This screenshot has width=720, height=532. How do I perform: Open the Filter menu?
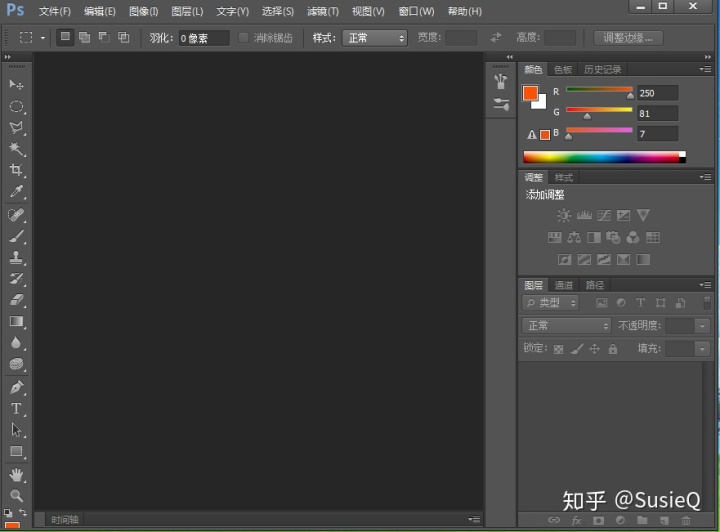click(x=323, y=11)
